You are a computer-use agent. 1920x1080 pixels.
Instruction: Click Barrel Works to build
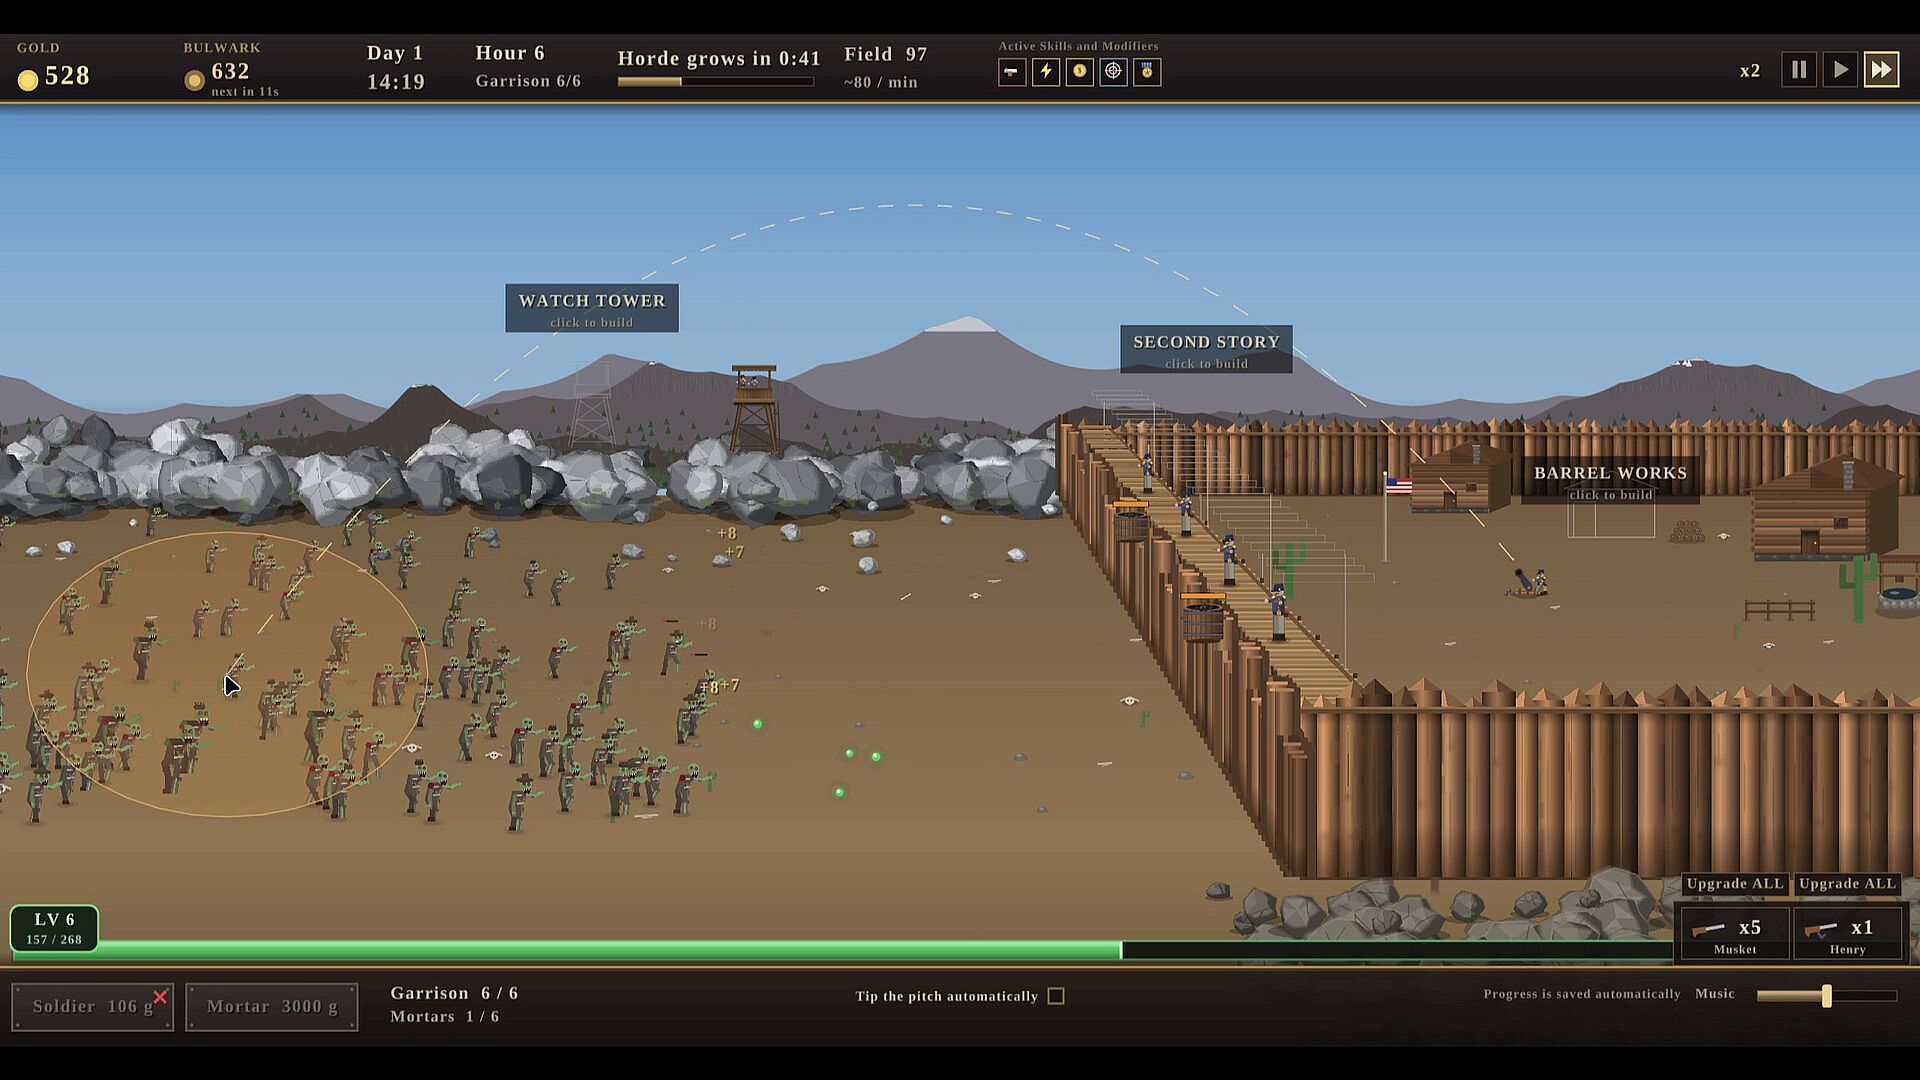[x=1610, y=482]
